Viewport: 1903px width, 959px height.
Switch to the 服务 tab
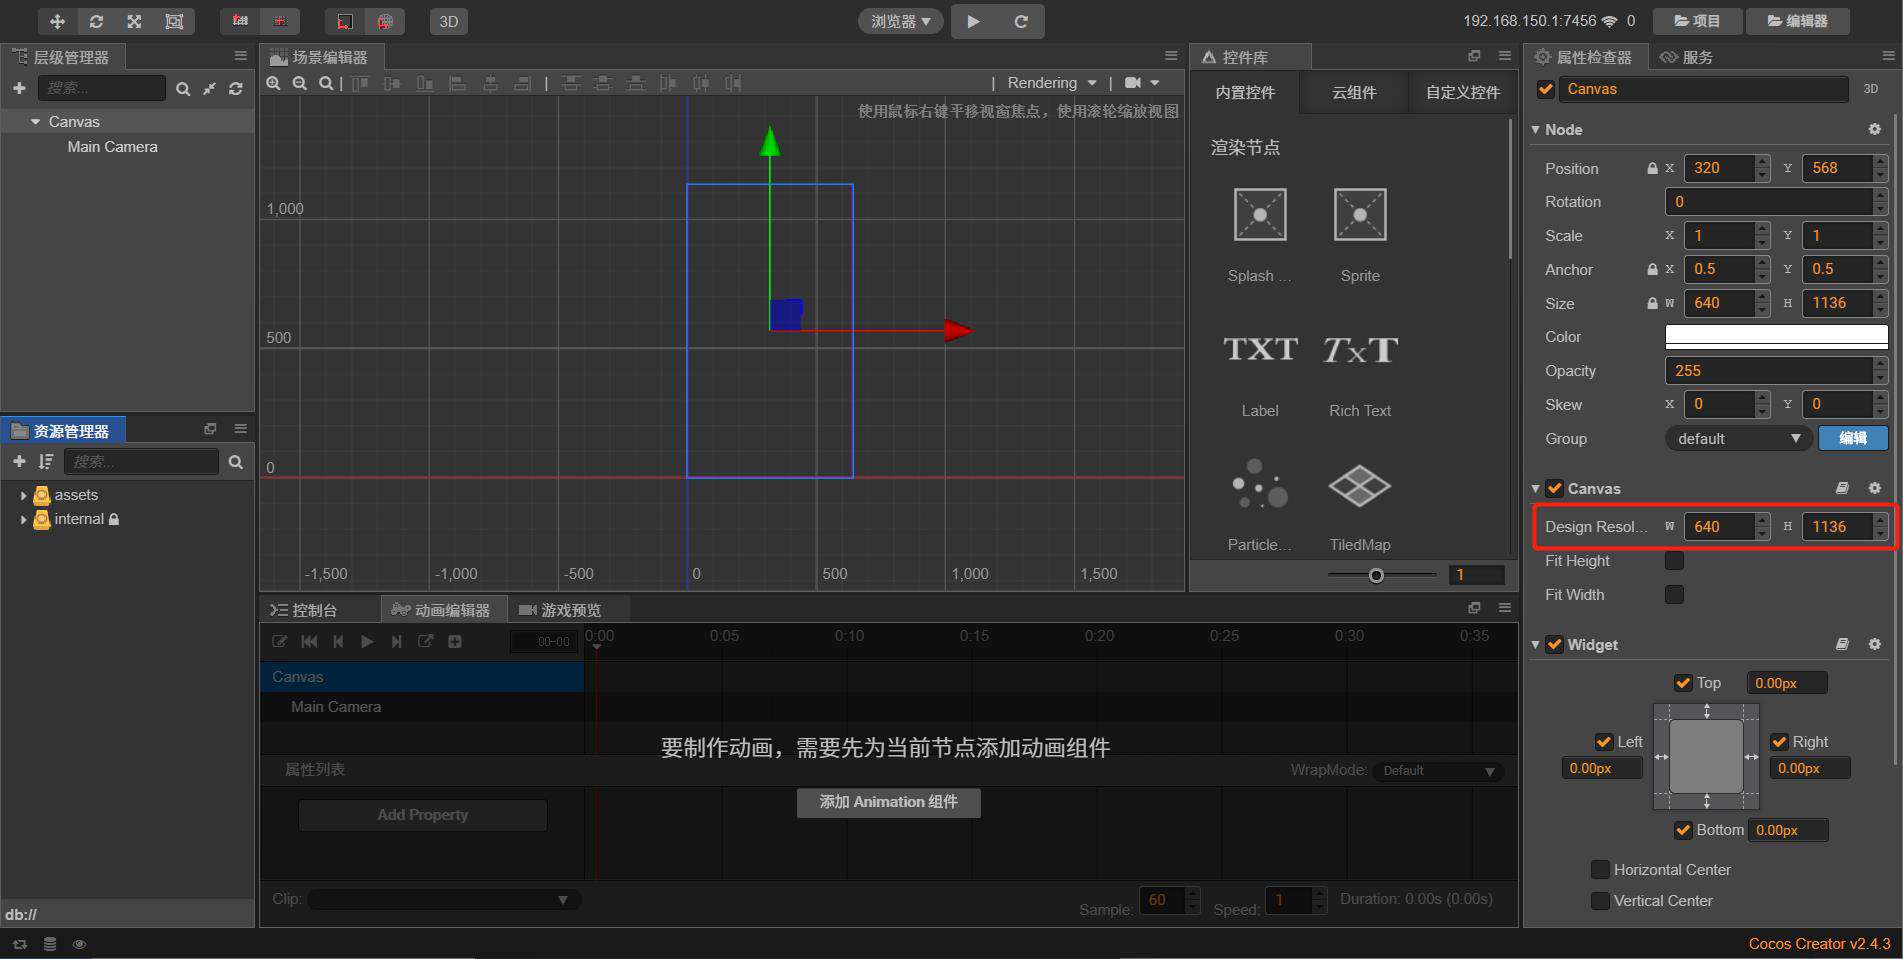[x=1687, y=57]
